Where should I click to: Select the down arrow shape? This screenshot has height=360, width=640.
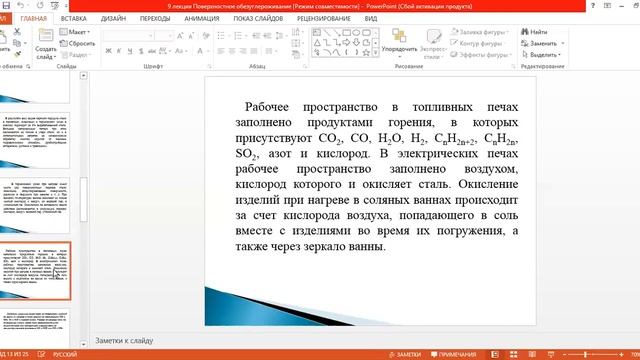pyautogui.click(x=356, y=42)
